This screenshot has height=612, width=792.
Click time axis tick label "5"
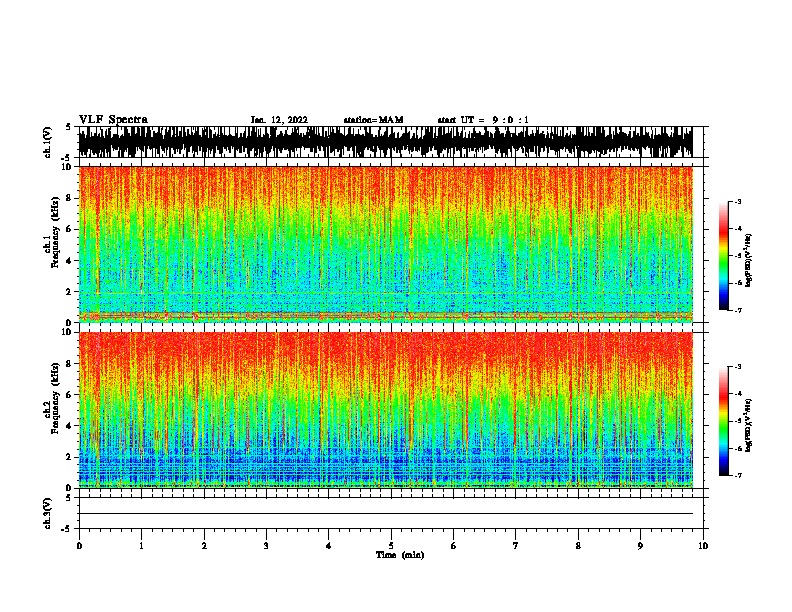tap(391, 546)
